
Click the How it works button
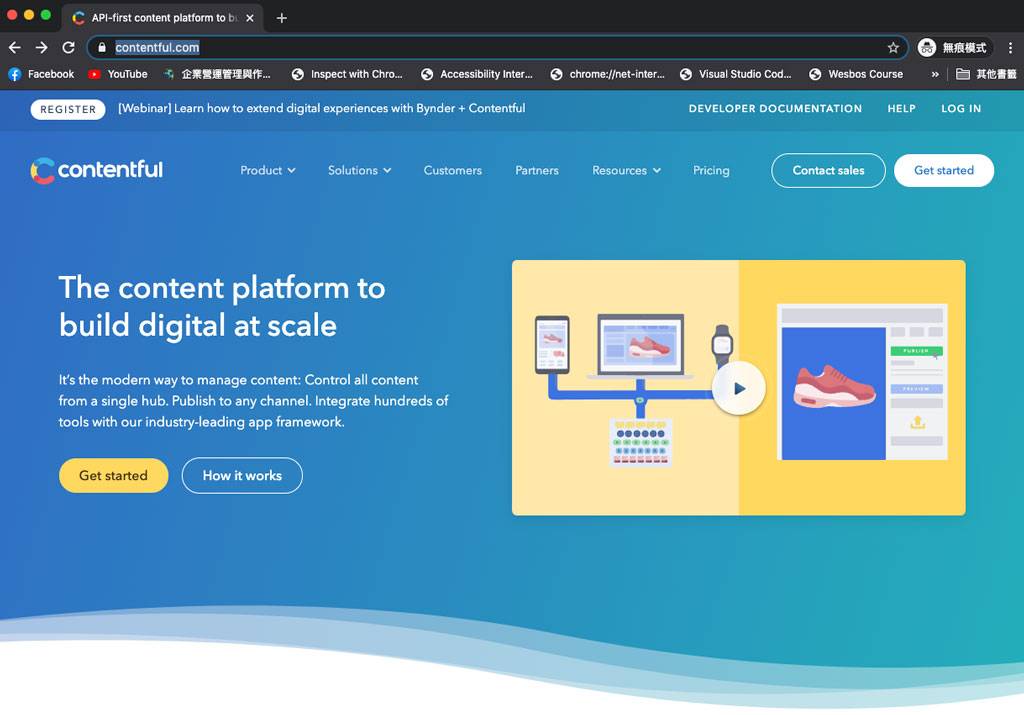(x=242, y=475)
